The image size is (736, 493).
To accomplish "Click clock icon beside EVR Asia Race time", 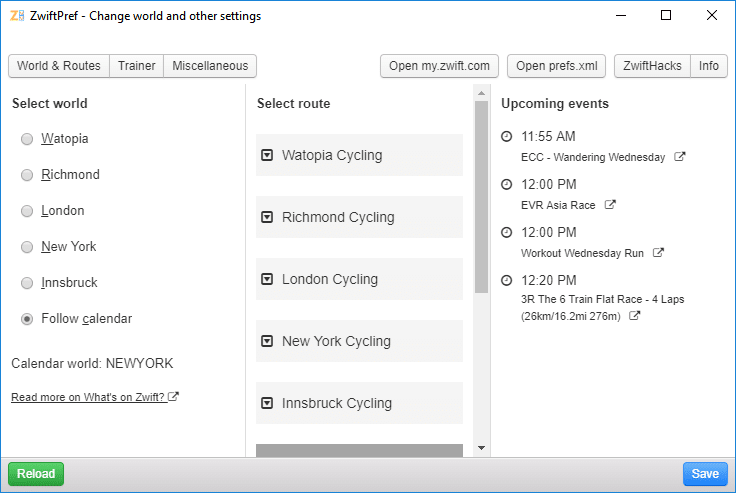I will [506, 185].
